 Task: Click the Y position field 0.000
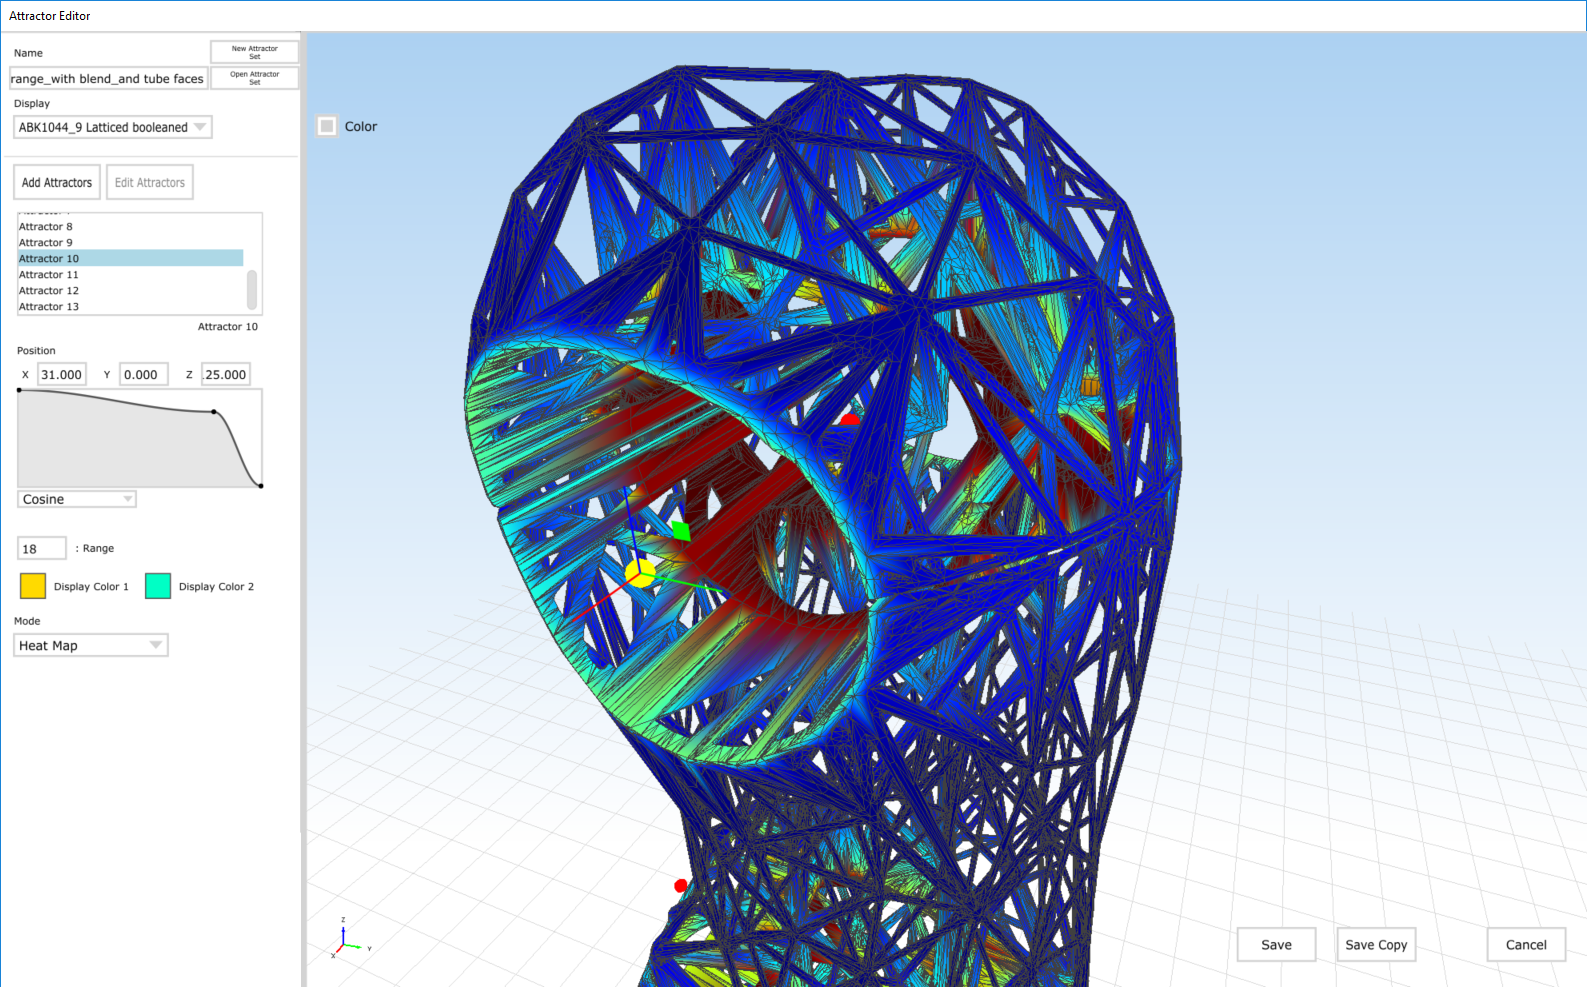point(144,375)
